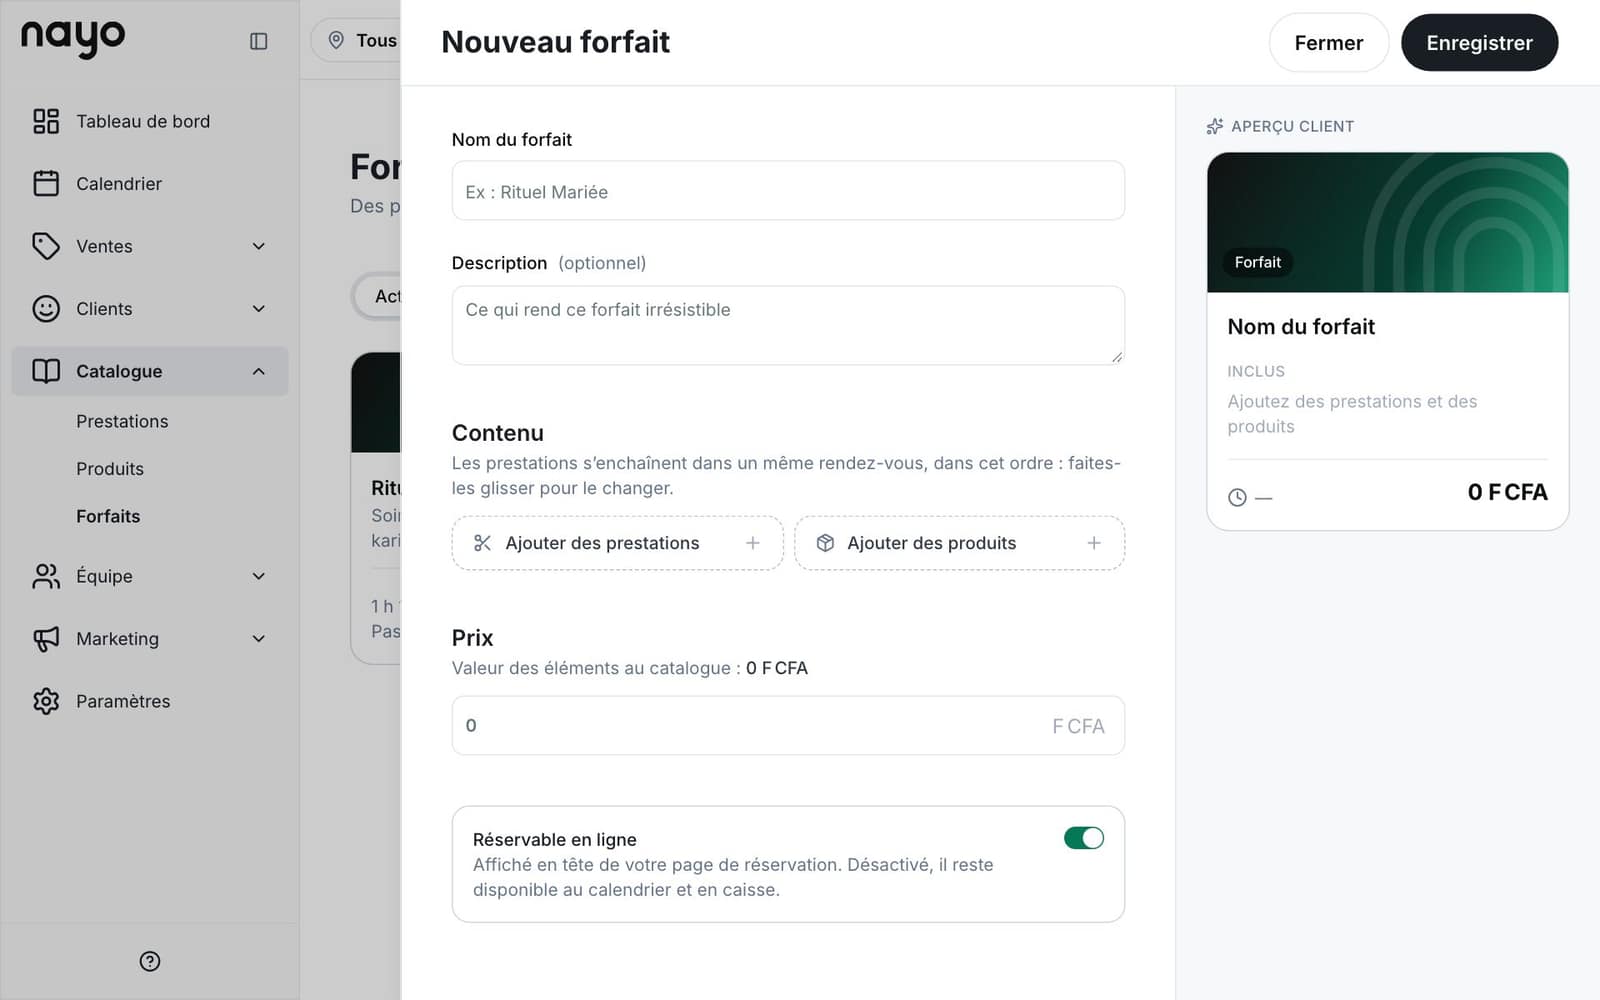
Task: Expand the Équipe menu chevron
Action: click(259, 576)
